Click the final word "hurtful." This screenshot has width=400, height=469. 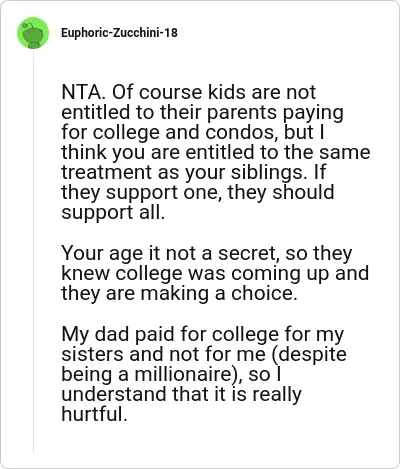tap(94, 414)
